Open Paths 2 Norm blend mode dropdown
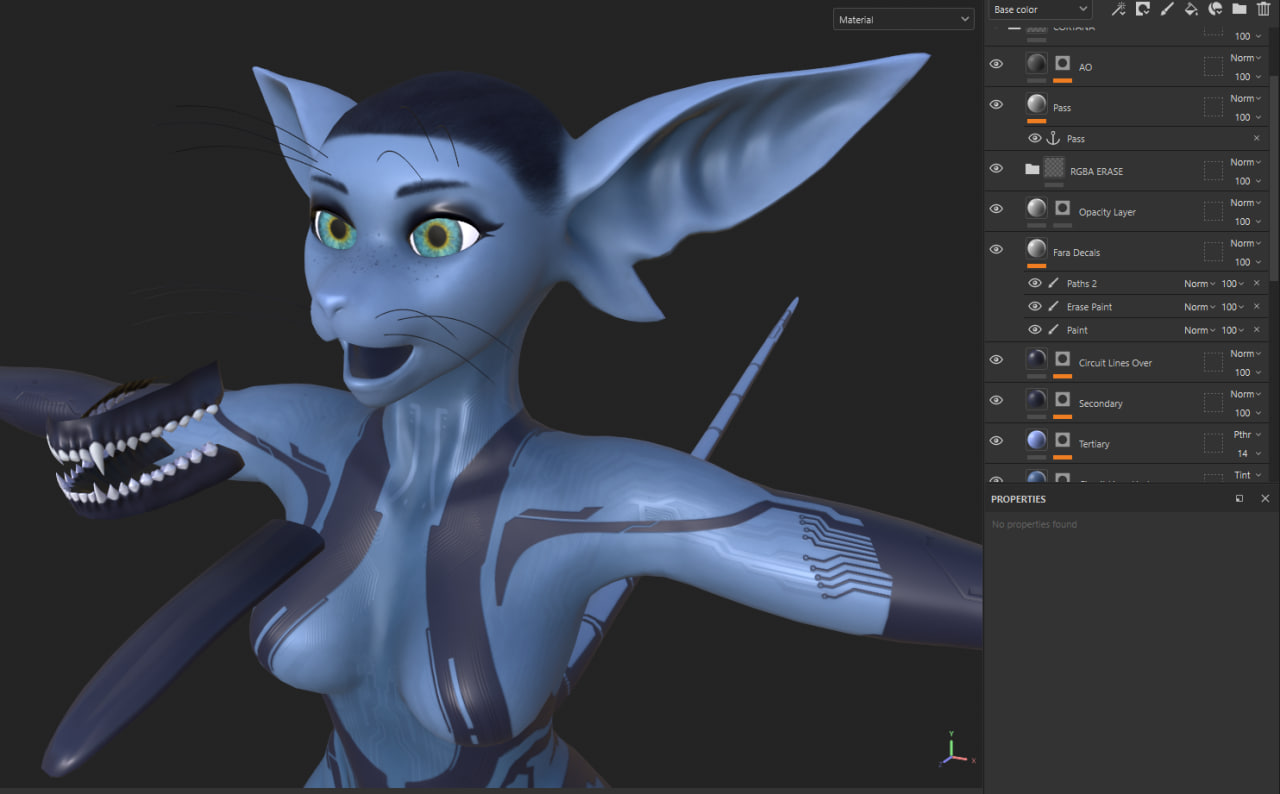This screenshot has width=1280, height=794. click(1200, 284)
